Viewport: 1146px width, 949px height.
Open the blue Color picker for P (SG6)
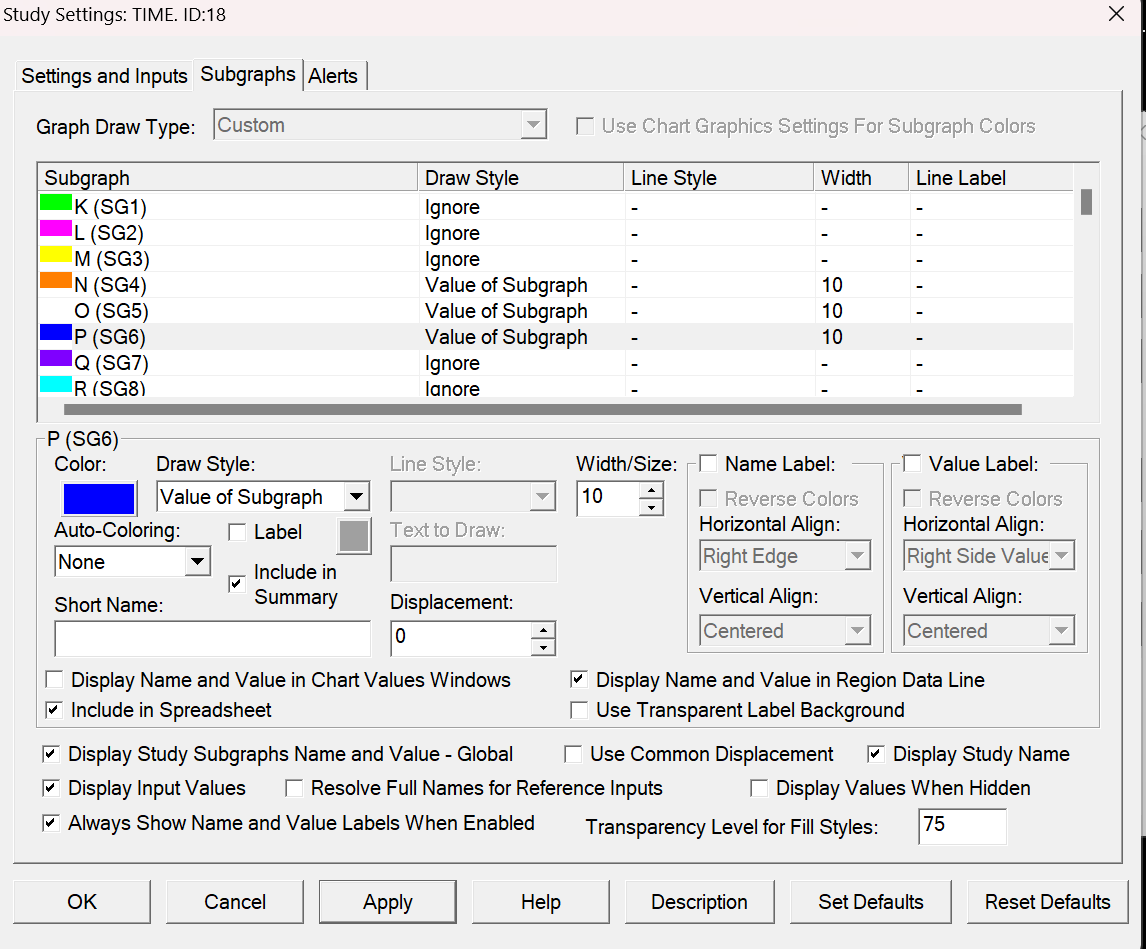[99, 498]
